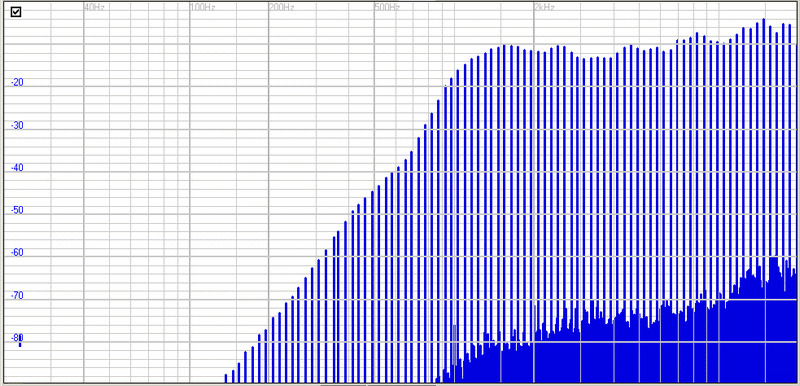
Task: Click the 40Hz frequency label
Action: pos(94,8)
